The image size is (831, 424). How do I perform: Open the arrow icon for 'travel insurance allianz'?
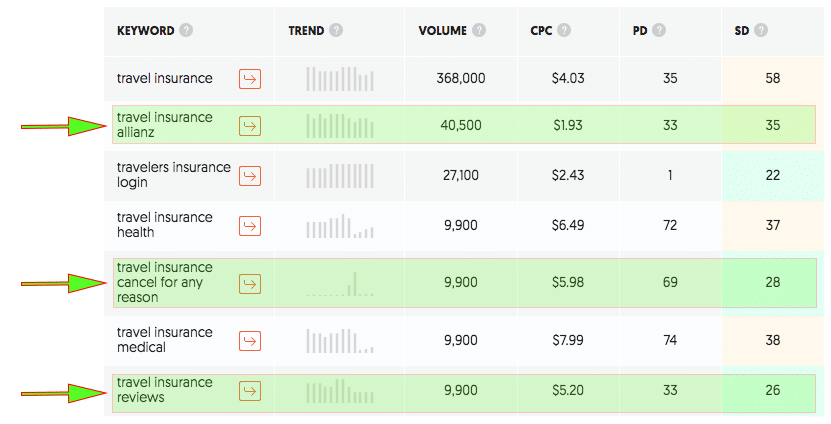pos(250,125)
